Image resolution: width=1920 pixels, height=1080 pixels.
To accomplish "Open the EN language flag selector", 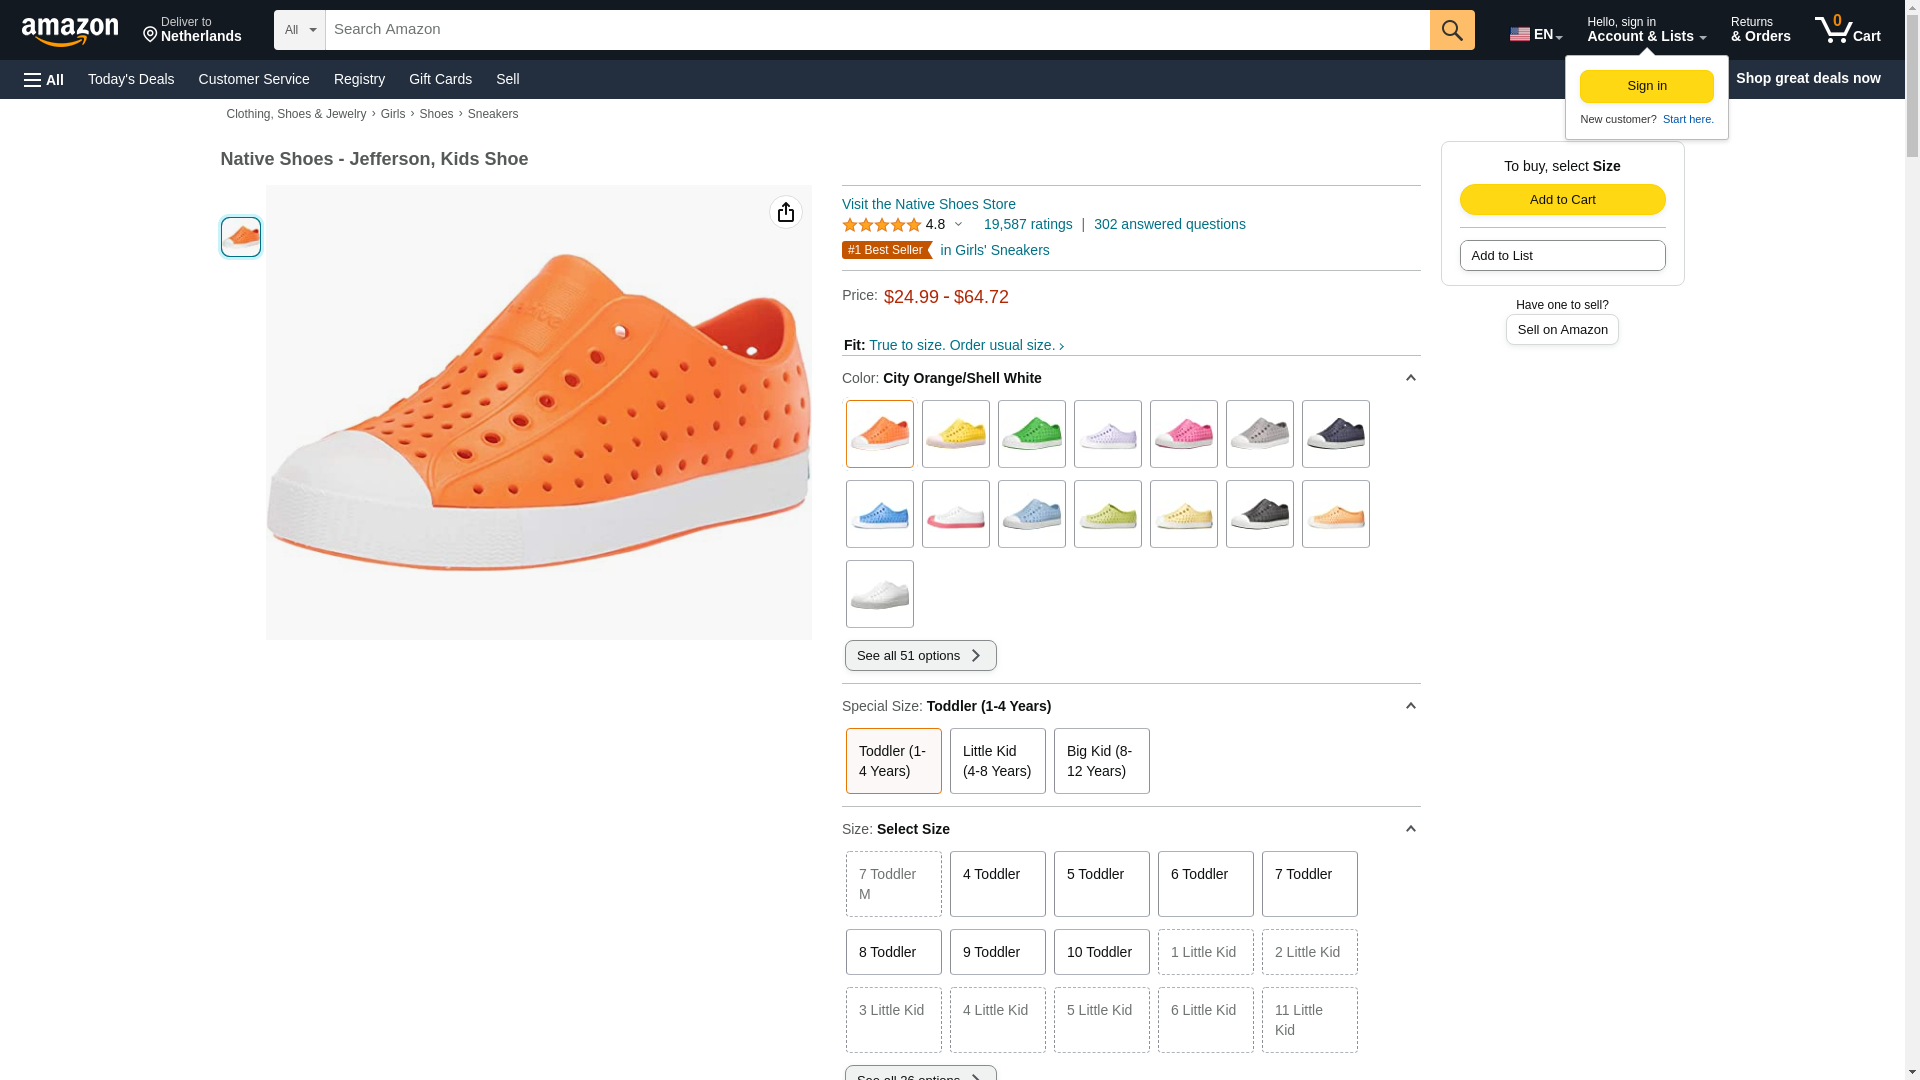I will click(x=1535, y=34).
